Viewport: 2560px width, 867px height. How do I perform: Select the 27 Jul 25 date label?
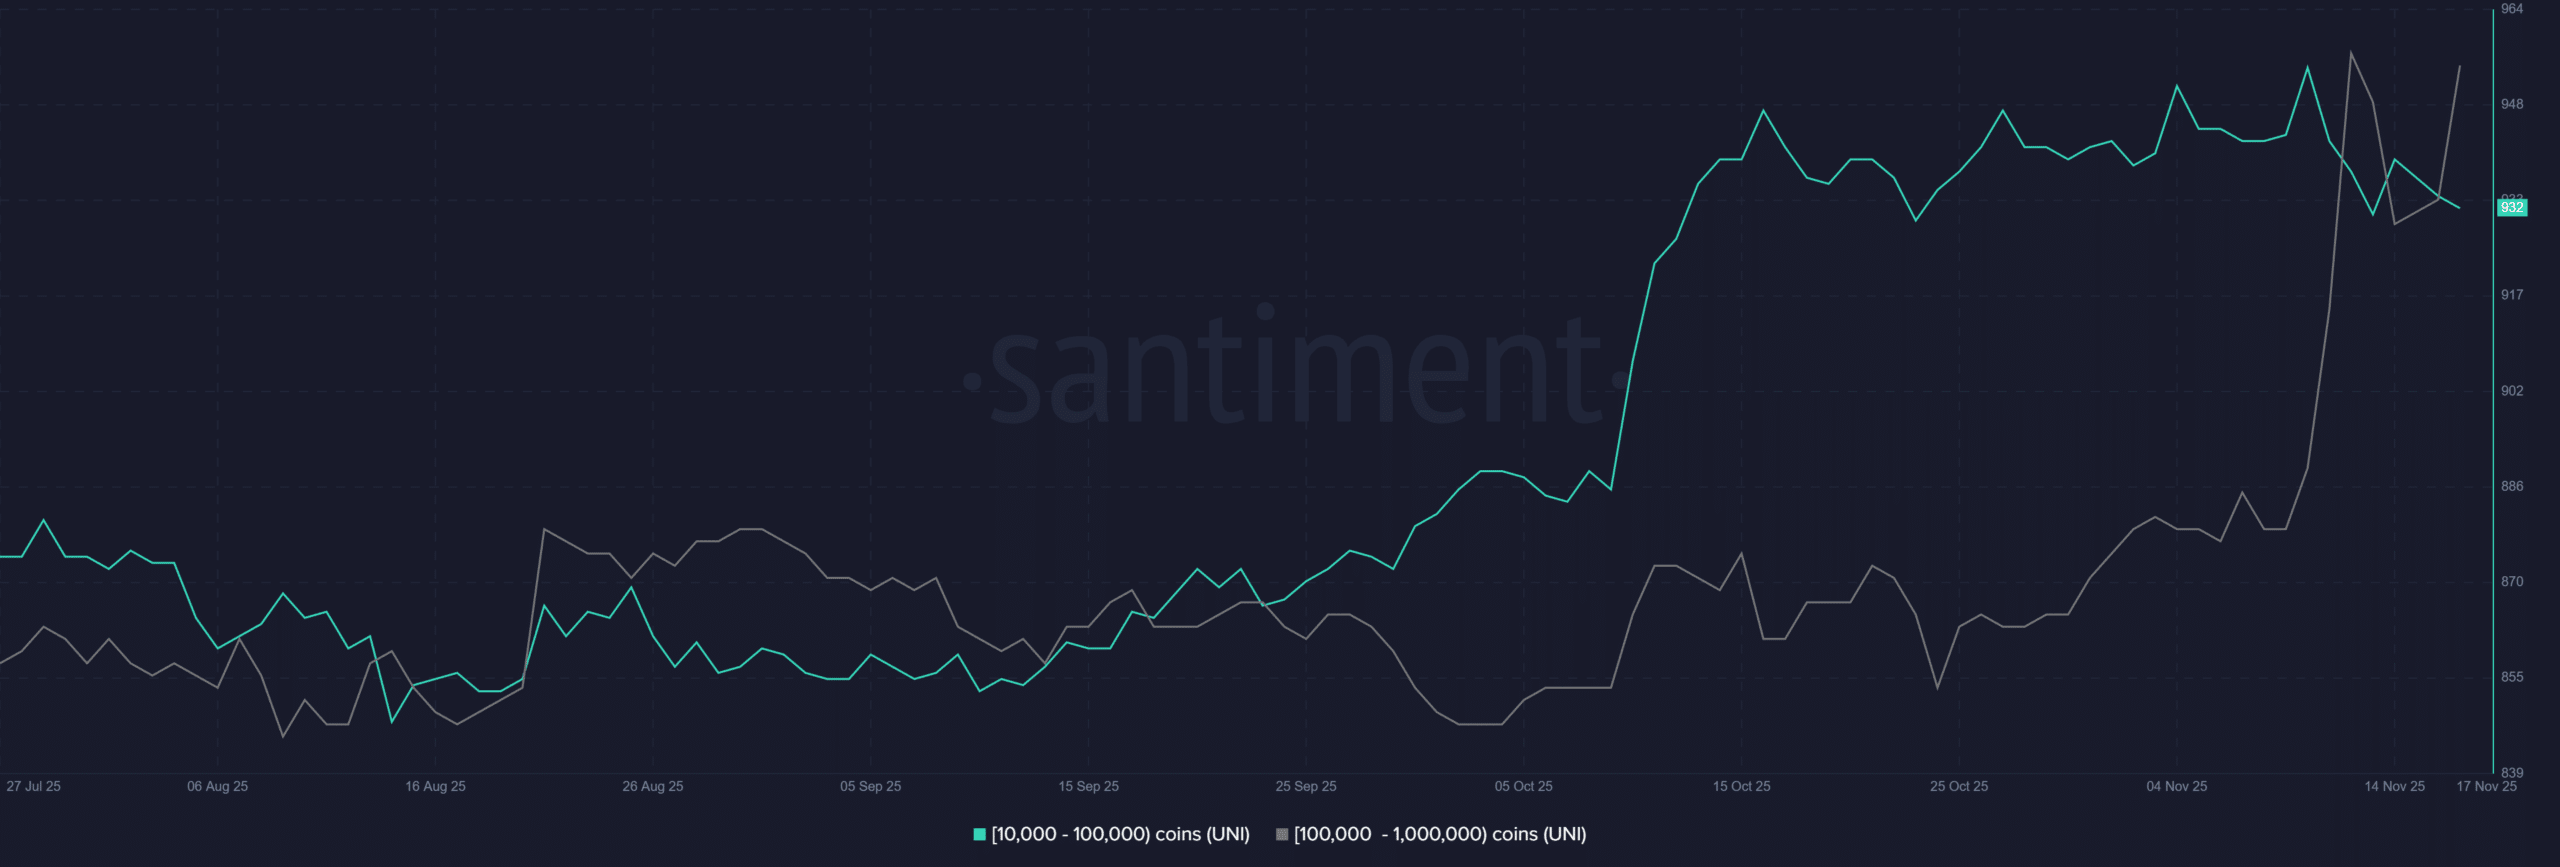pyautogui.click(x=34, y=786)
